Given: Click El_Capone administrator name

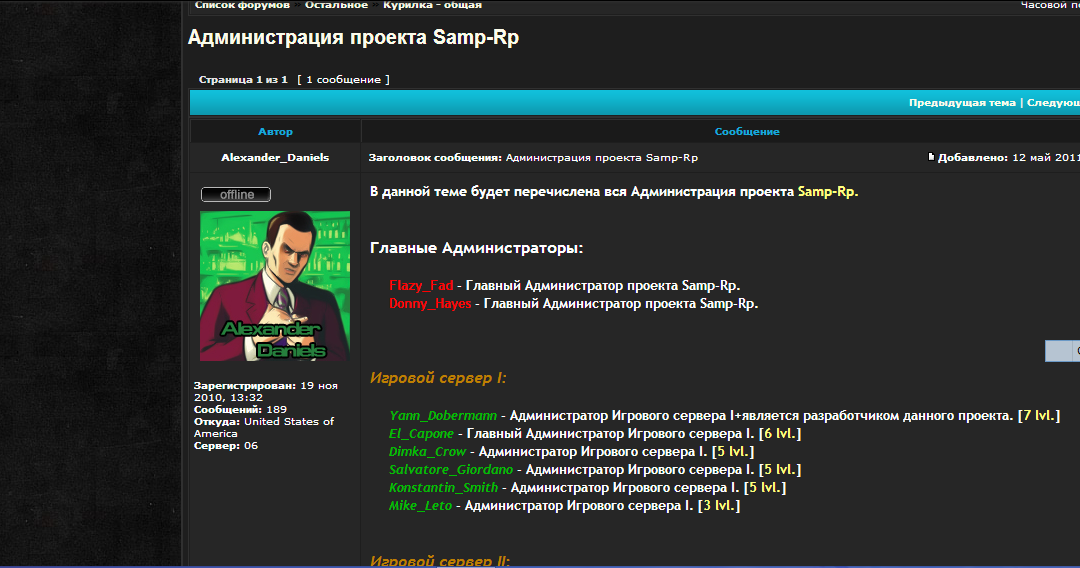Looking at the screenshot, I should [421, 434].
